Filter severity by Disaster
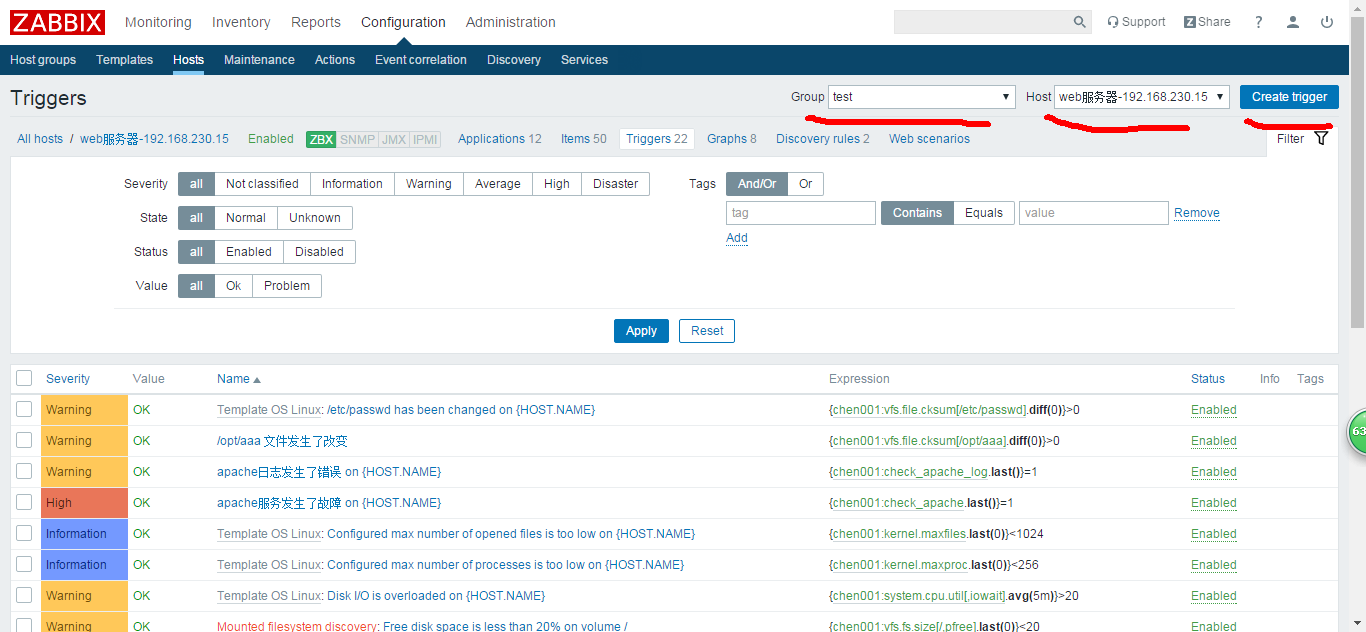 pos(615,184)
